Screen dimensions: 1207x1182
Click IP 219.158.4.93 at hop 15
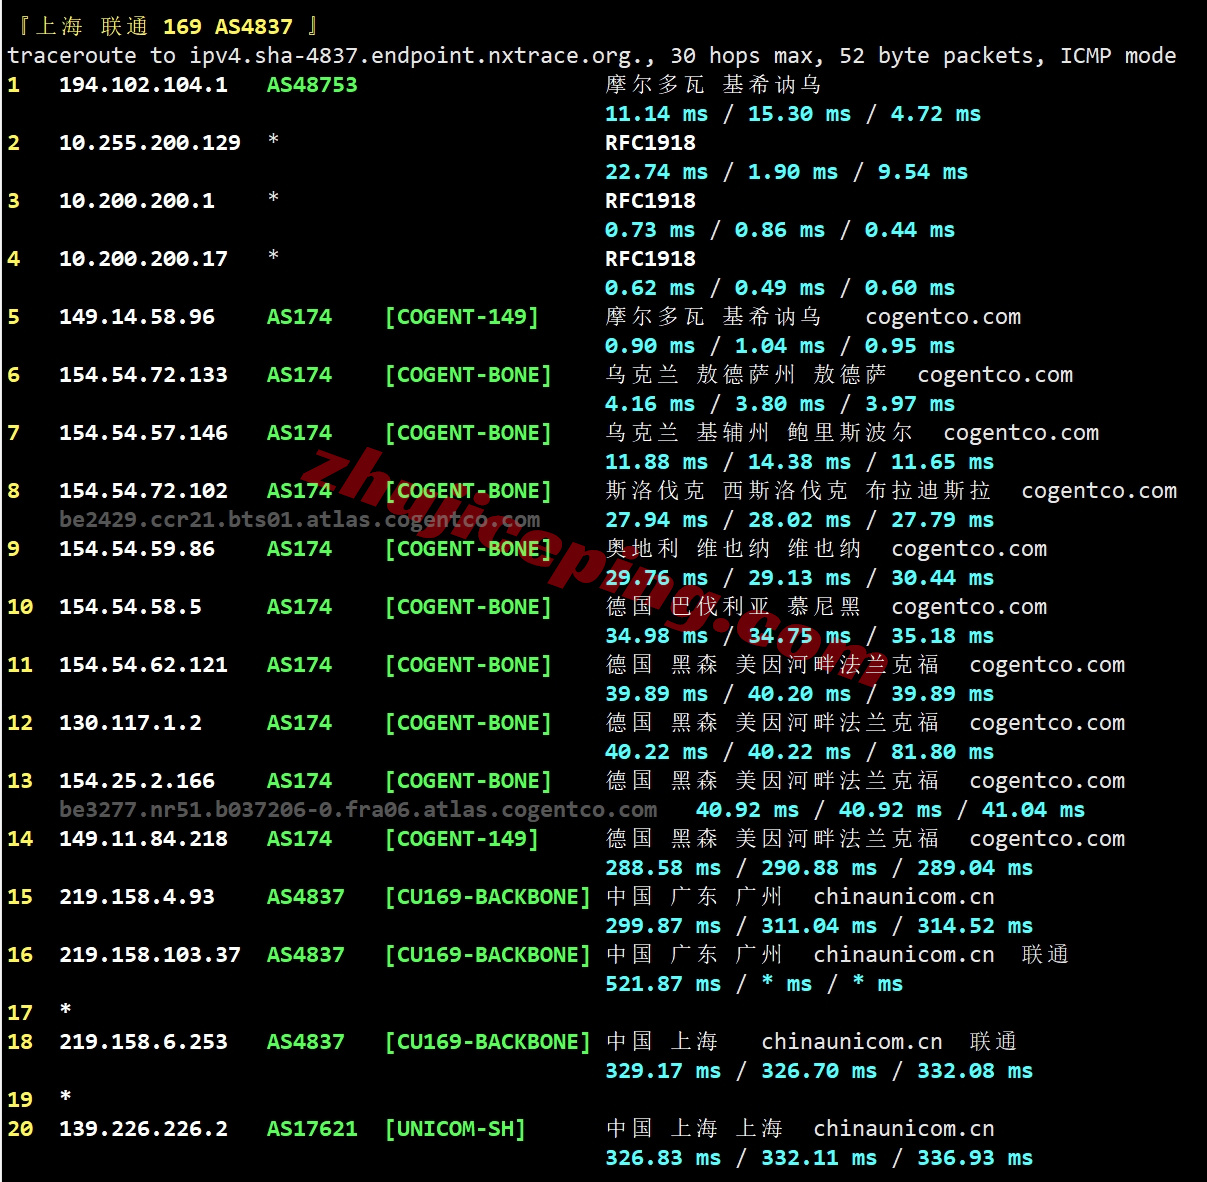coord(137,897)
